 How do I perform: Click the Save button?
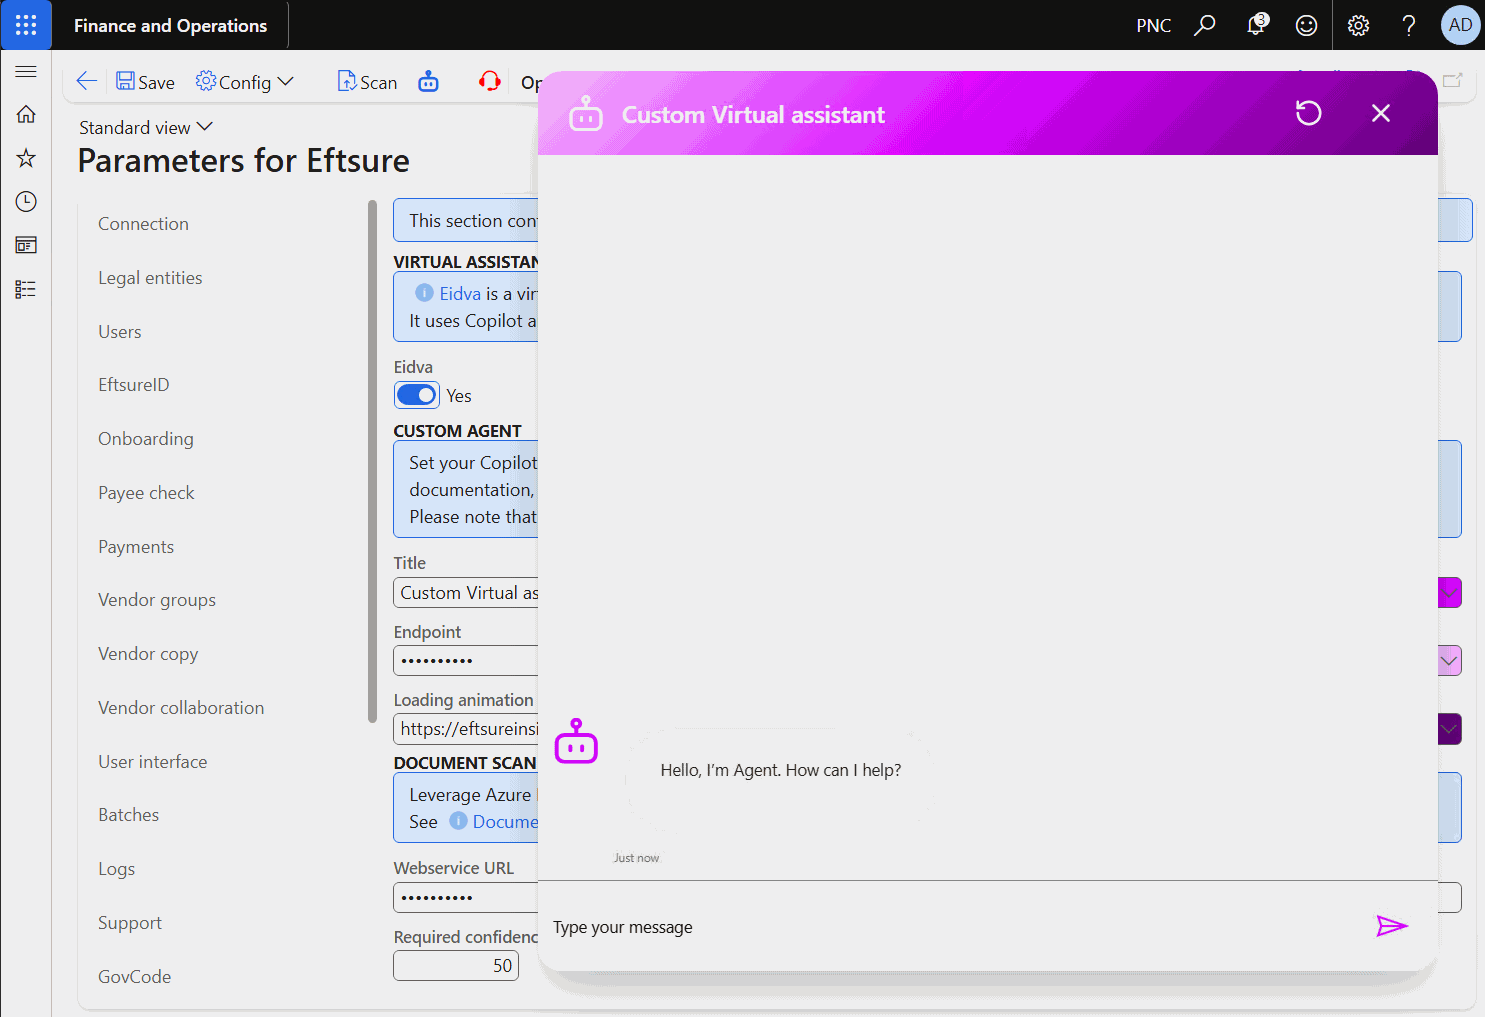pos(145,82)
